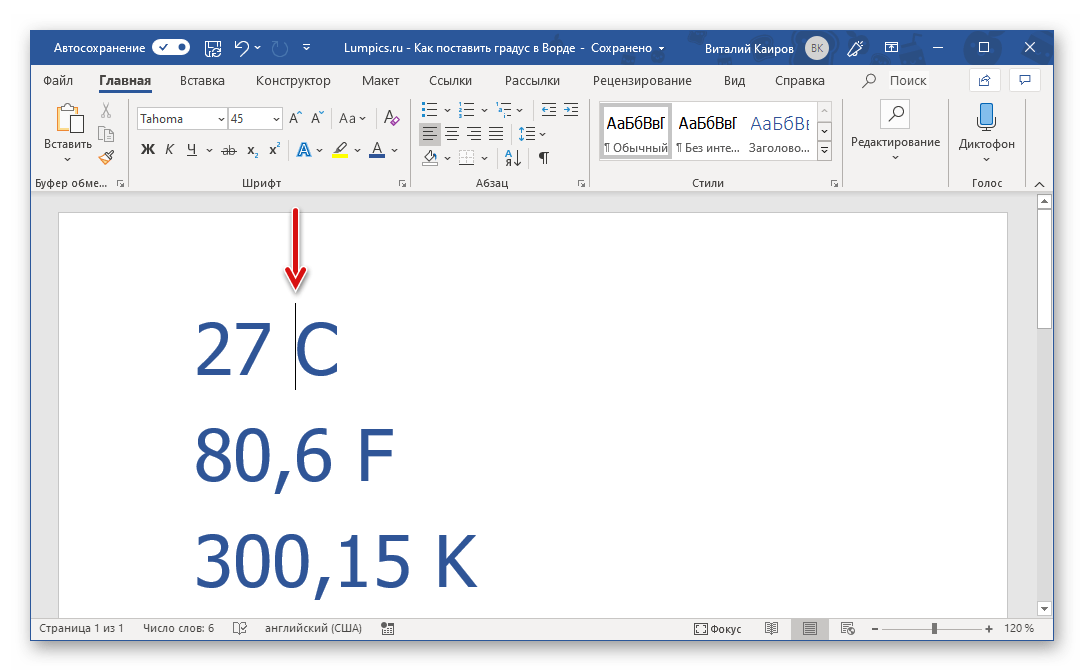Apply yellow text highlight color

(339, 149)
